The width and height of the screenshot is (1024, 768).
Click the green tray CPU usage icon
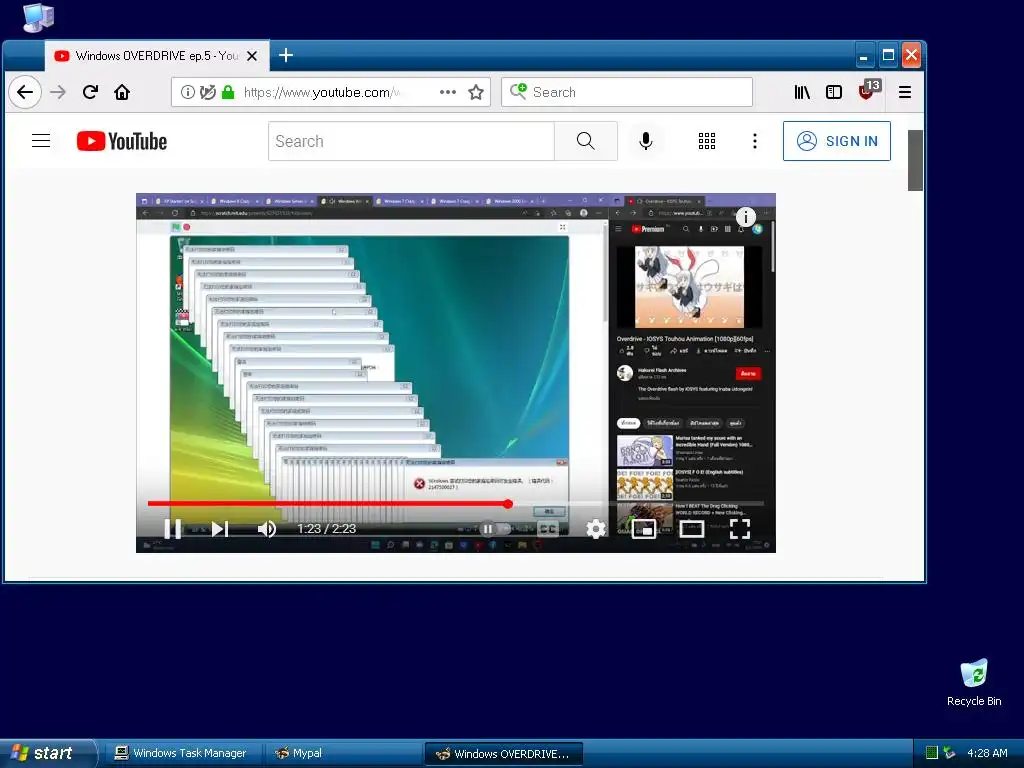(932, 753)
